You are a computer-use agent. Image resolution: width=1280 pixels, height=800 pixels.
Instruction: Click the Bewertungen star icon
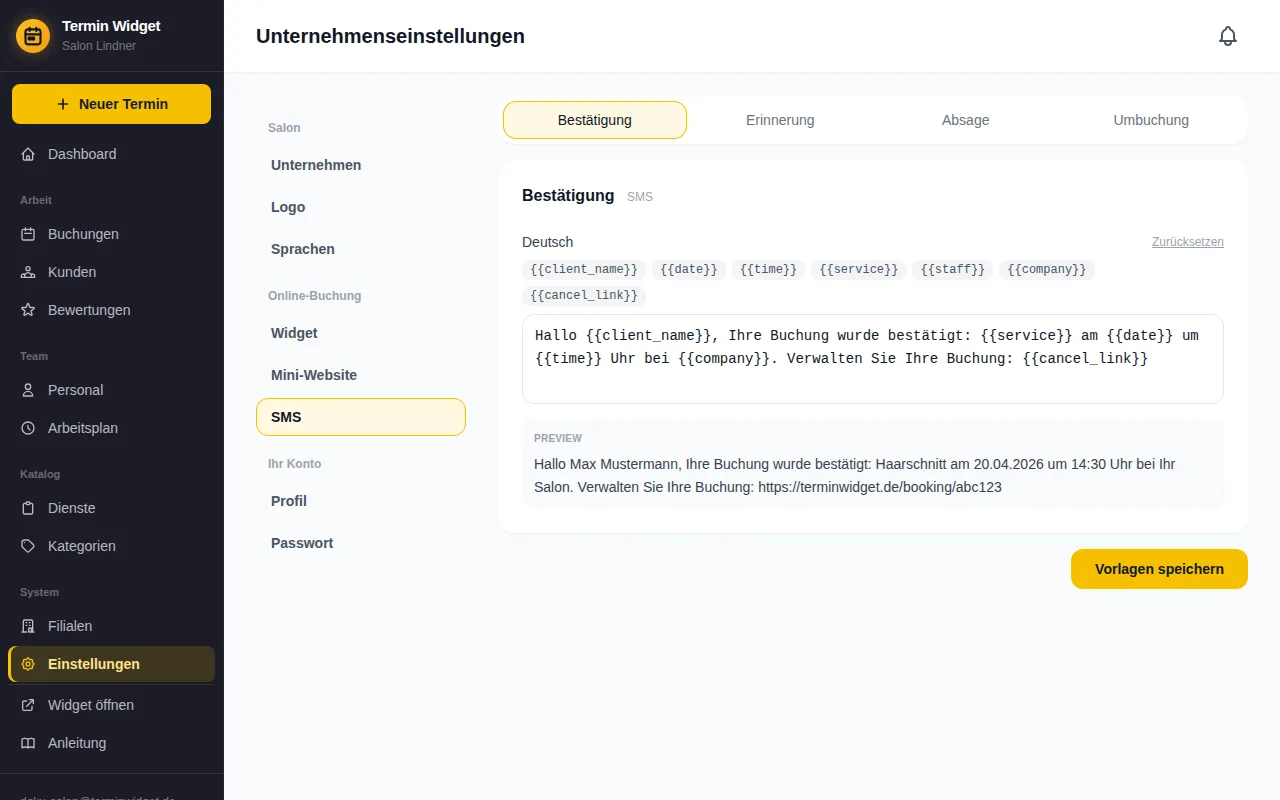tap(28, 310)
